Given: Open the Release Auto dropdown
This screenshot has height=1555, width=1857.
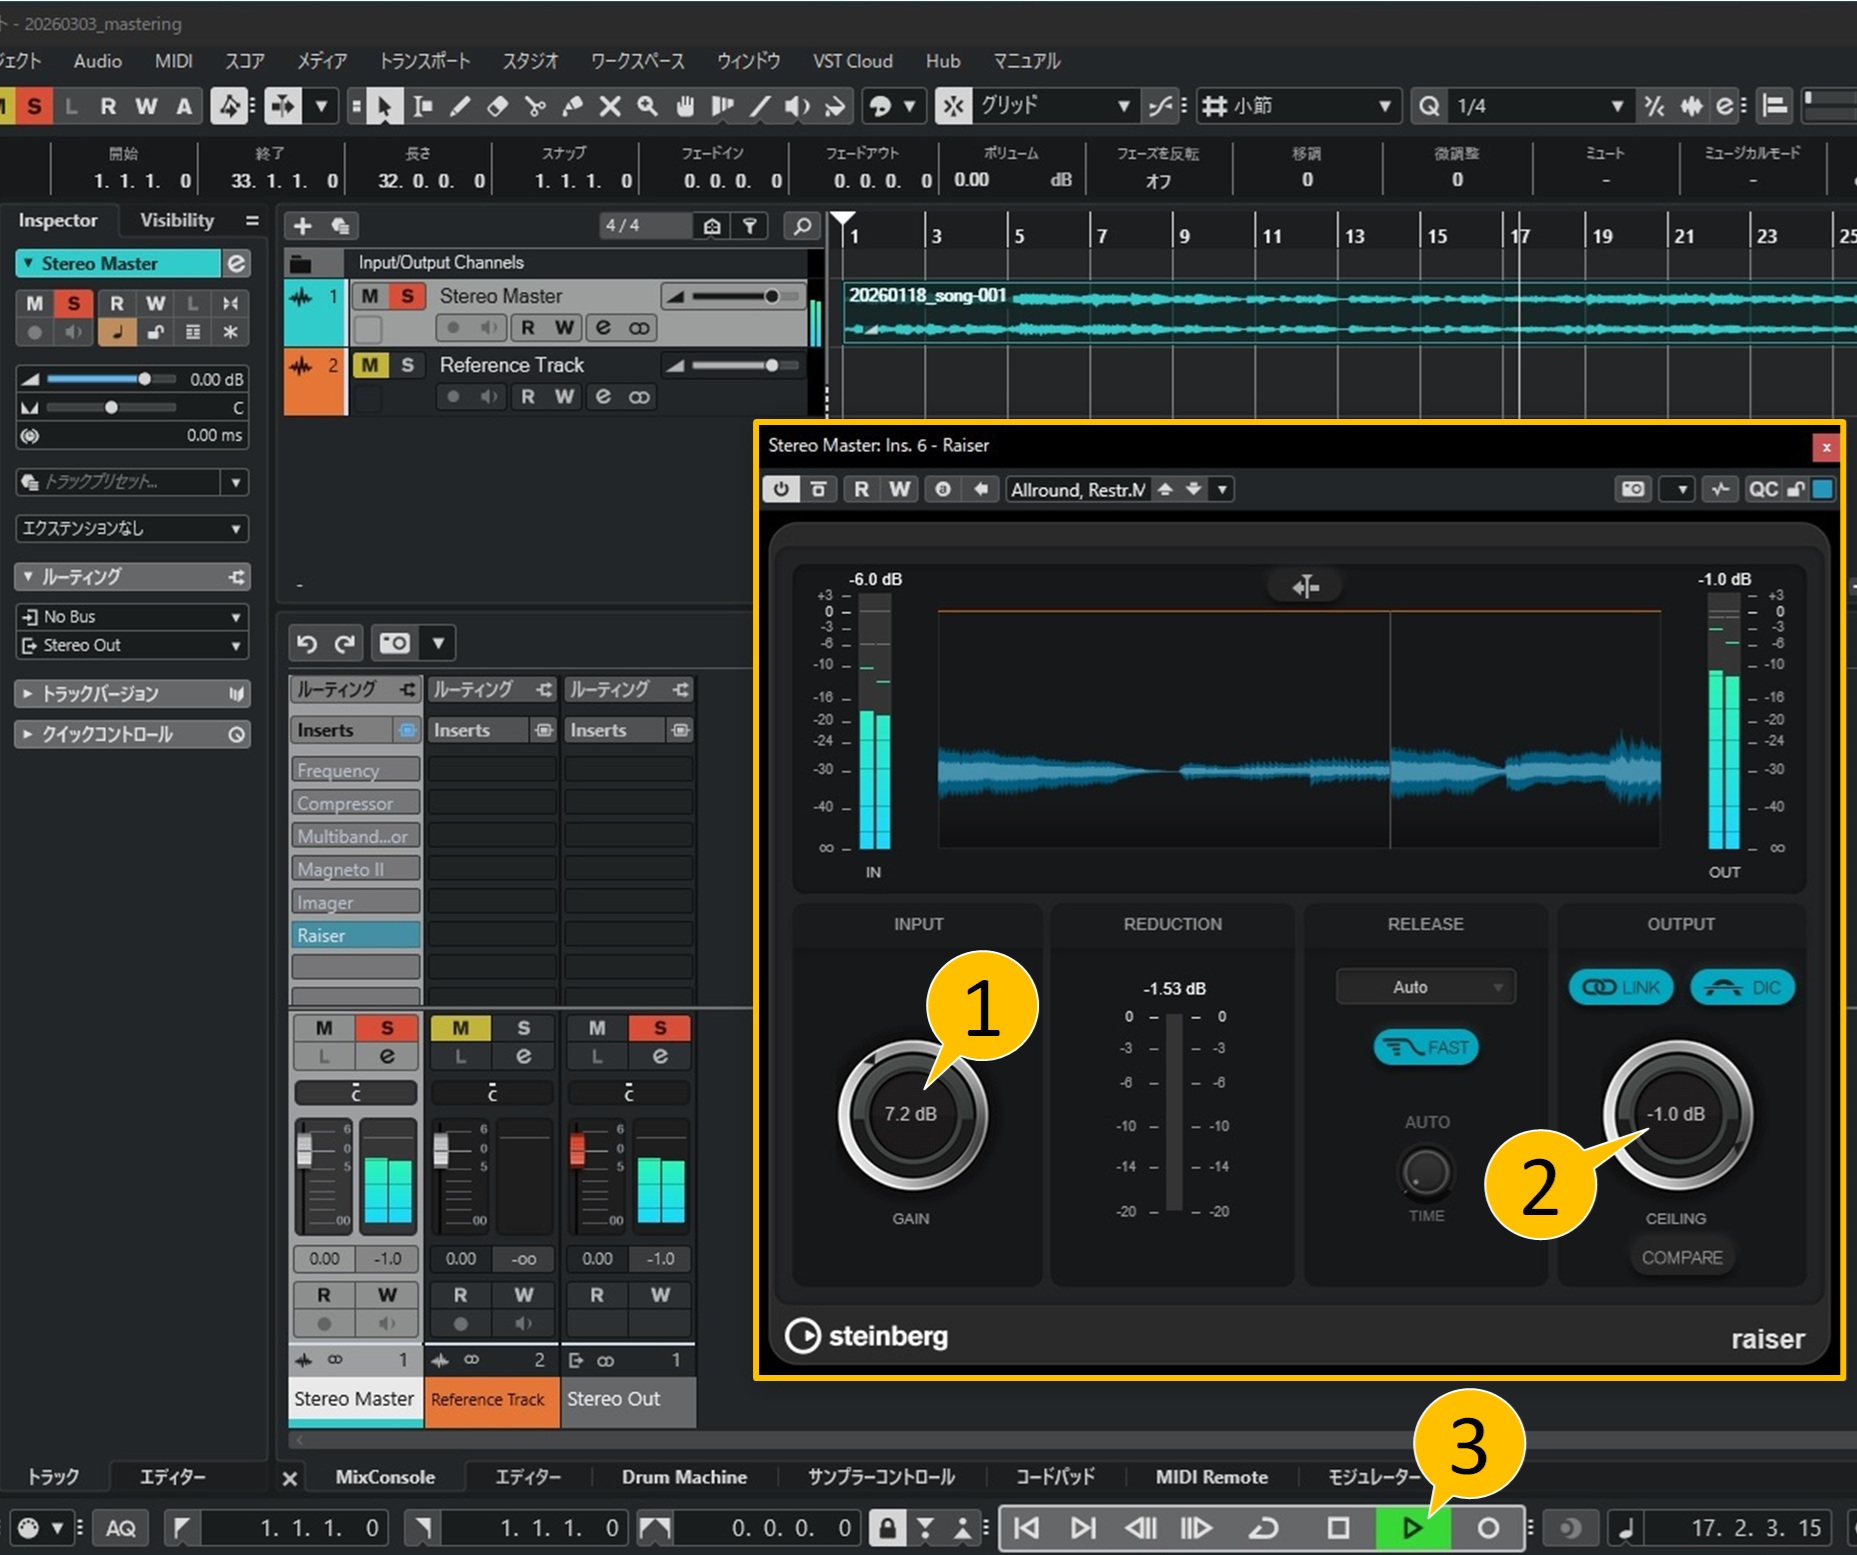Looking at the screenshot, I should coord(1425,987).
